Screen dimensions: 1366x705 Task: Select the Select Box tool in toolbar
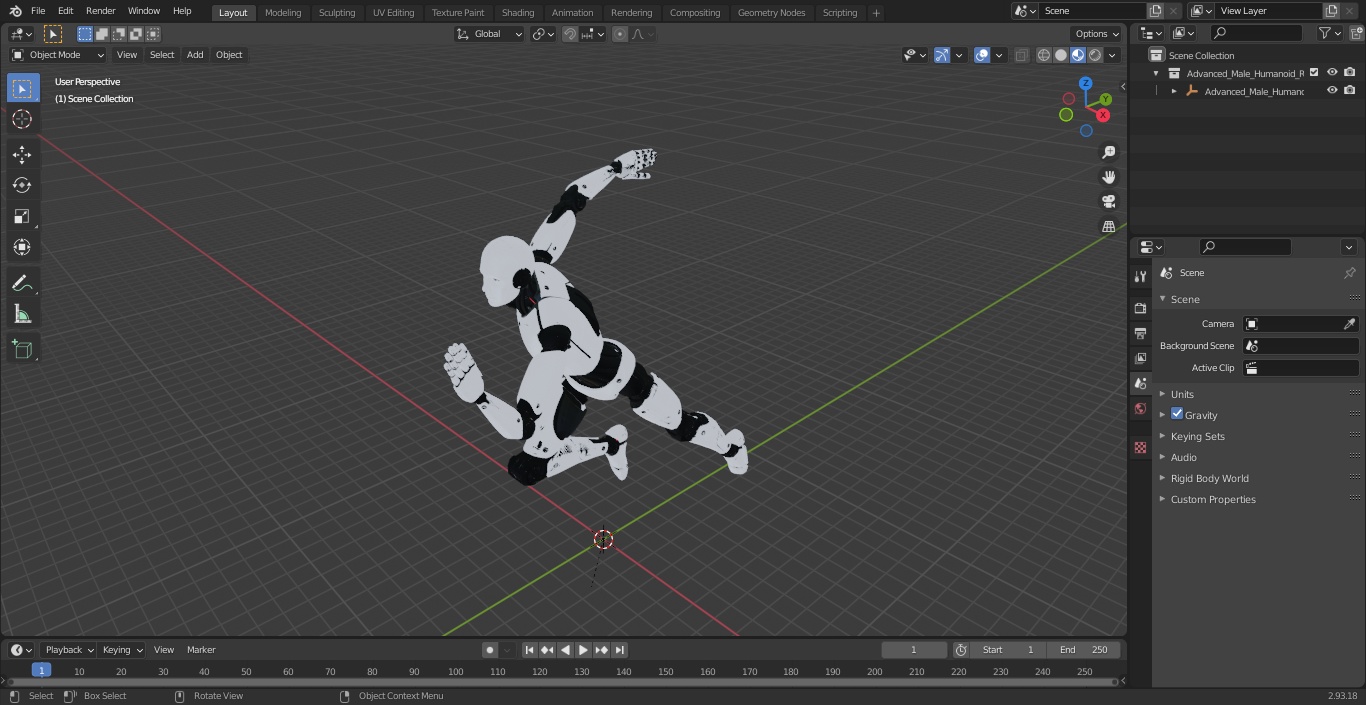(x=22, y=88)
